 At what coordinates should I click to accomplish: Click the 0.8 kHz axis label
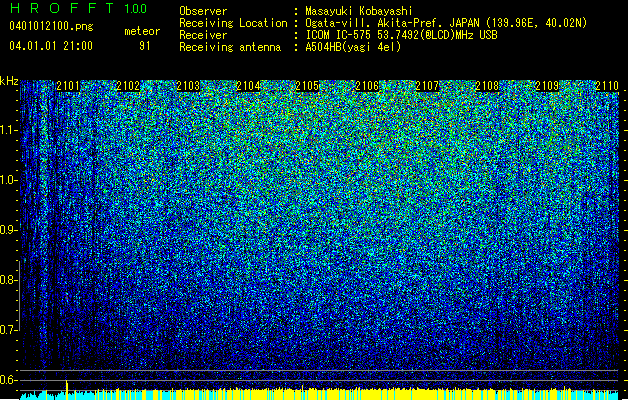[x=8, y=280]
